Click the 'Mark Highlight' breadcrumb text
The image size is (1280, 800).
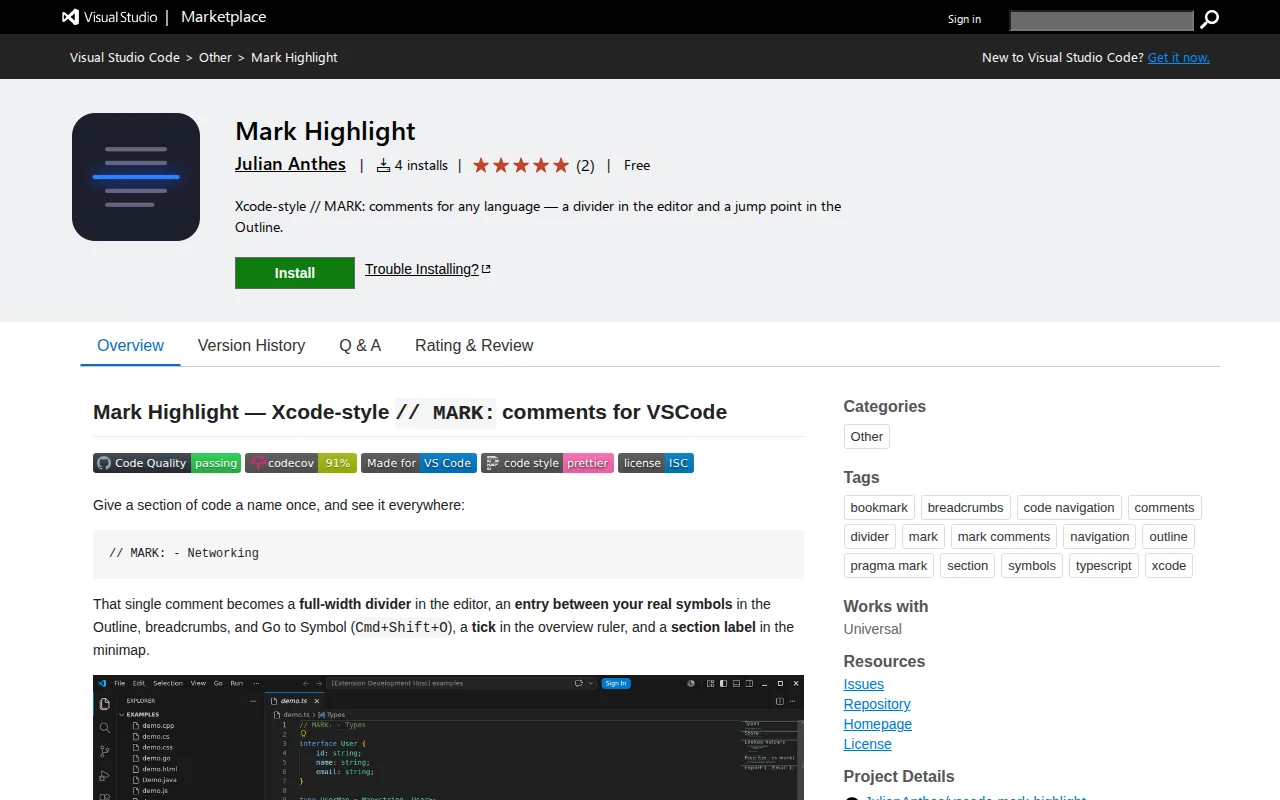coord(294,58)
